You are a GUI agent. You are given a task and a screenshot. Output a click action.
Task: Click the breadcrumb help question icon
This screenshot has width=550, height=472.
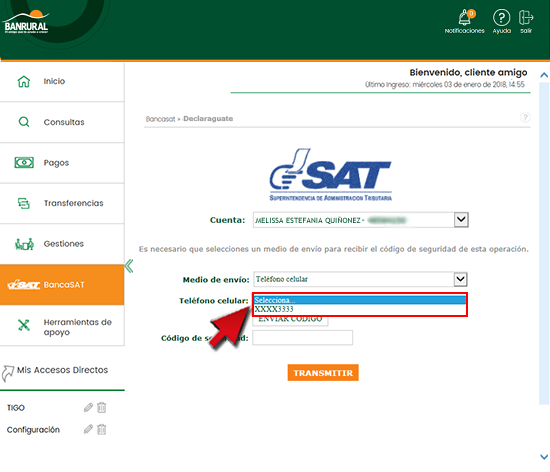[525, 117]
